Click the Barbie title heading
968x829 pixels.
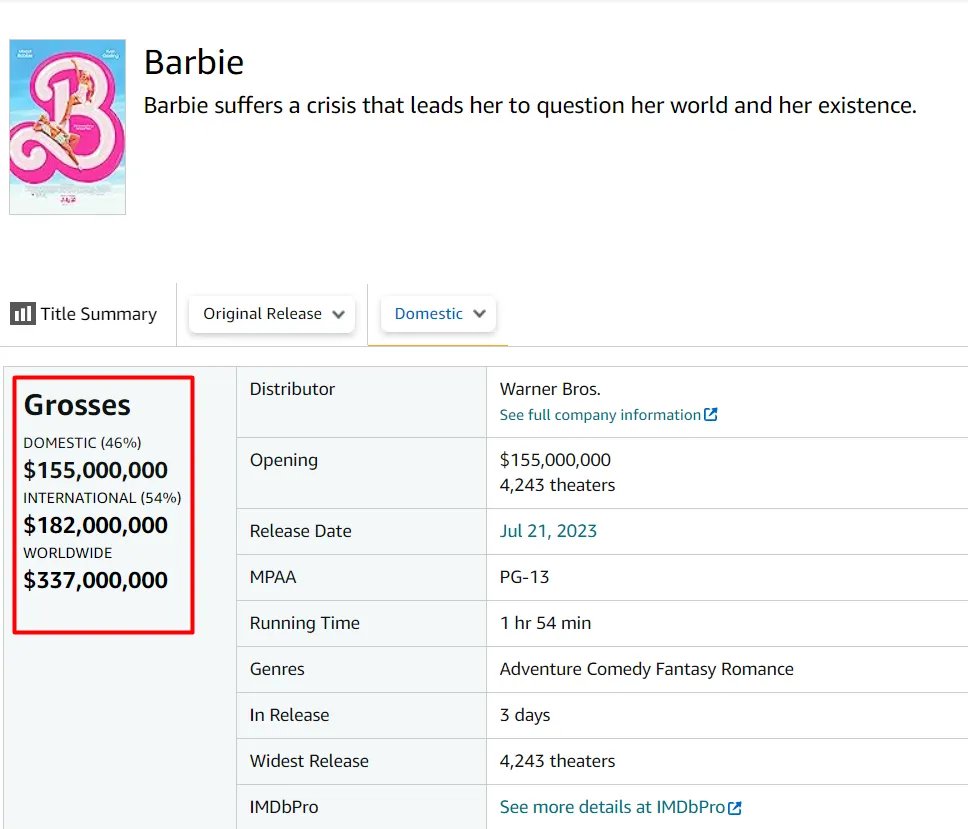(x=194, y=62)
